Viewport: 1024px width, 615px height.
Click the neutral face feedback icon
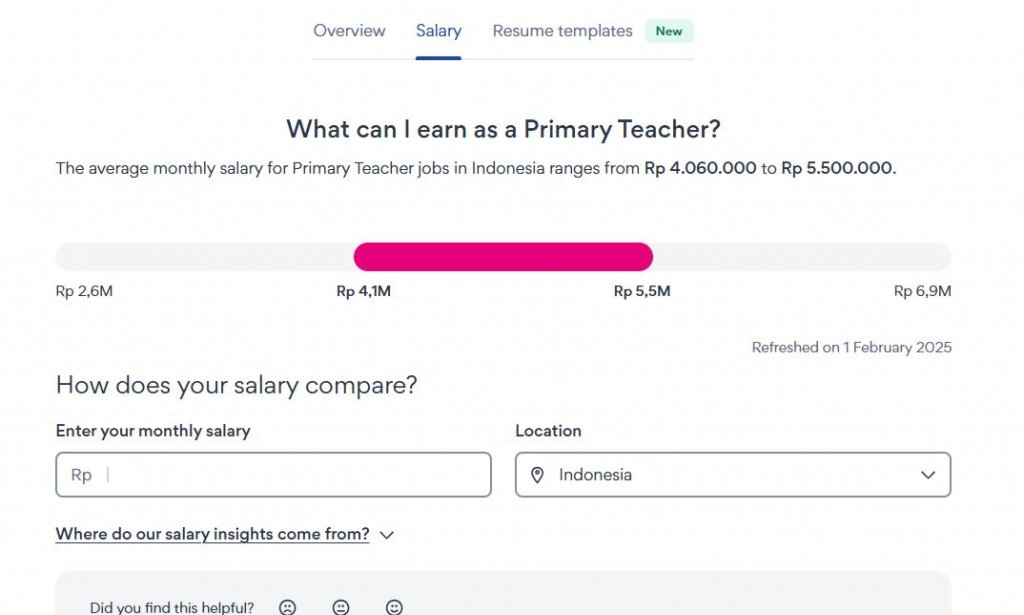[x=341, y=607]
